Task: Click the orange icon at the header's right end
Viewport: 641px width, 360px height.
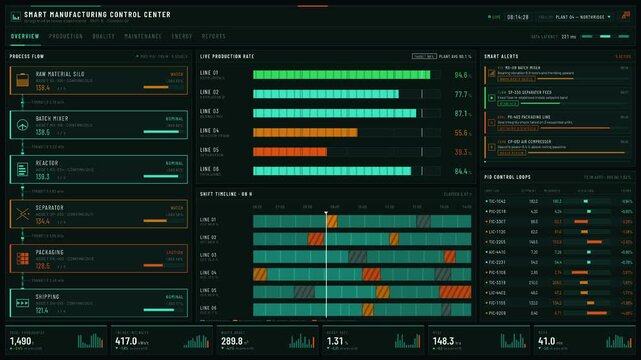Action: [625, 16]
